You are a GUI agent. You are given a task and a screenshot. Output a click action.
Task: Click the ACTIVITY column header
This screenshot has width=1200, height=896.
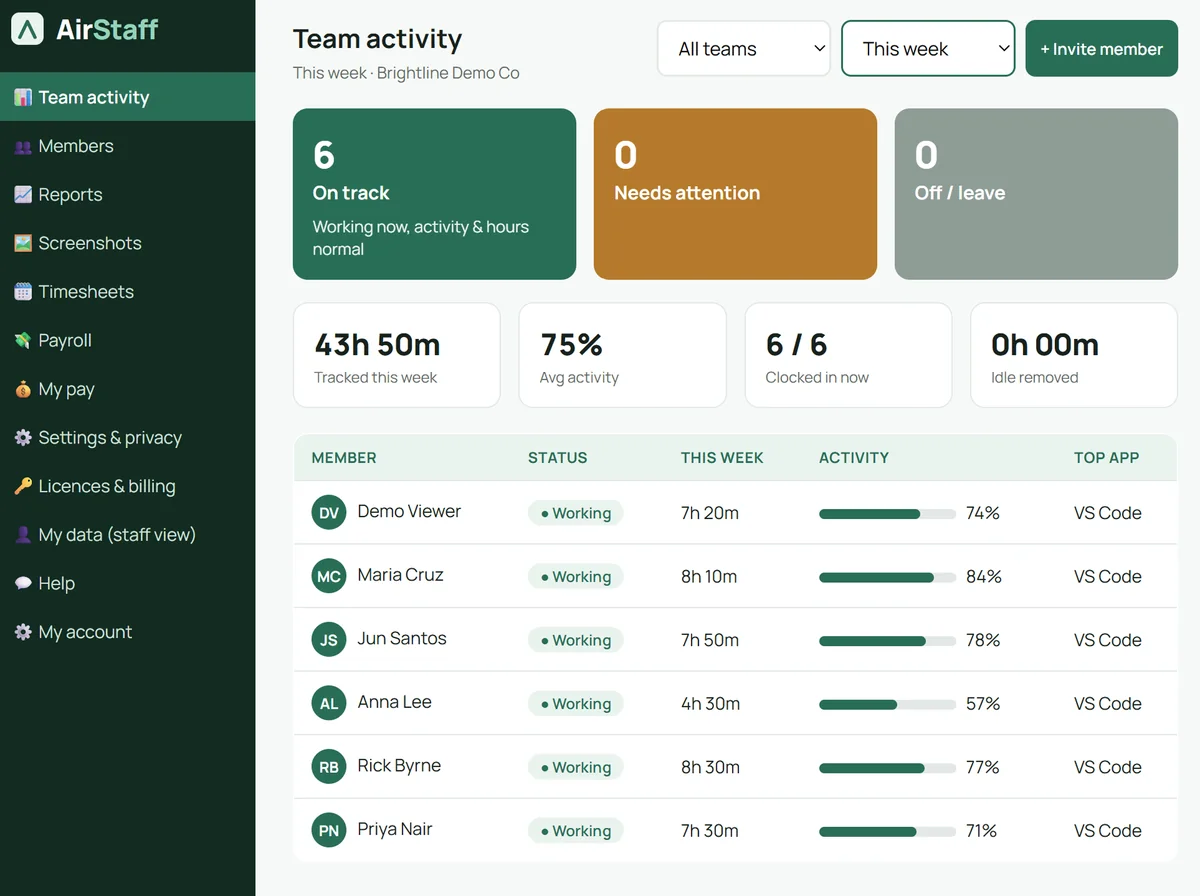854,458
